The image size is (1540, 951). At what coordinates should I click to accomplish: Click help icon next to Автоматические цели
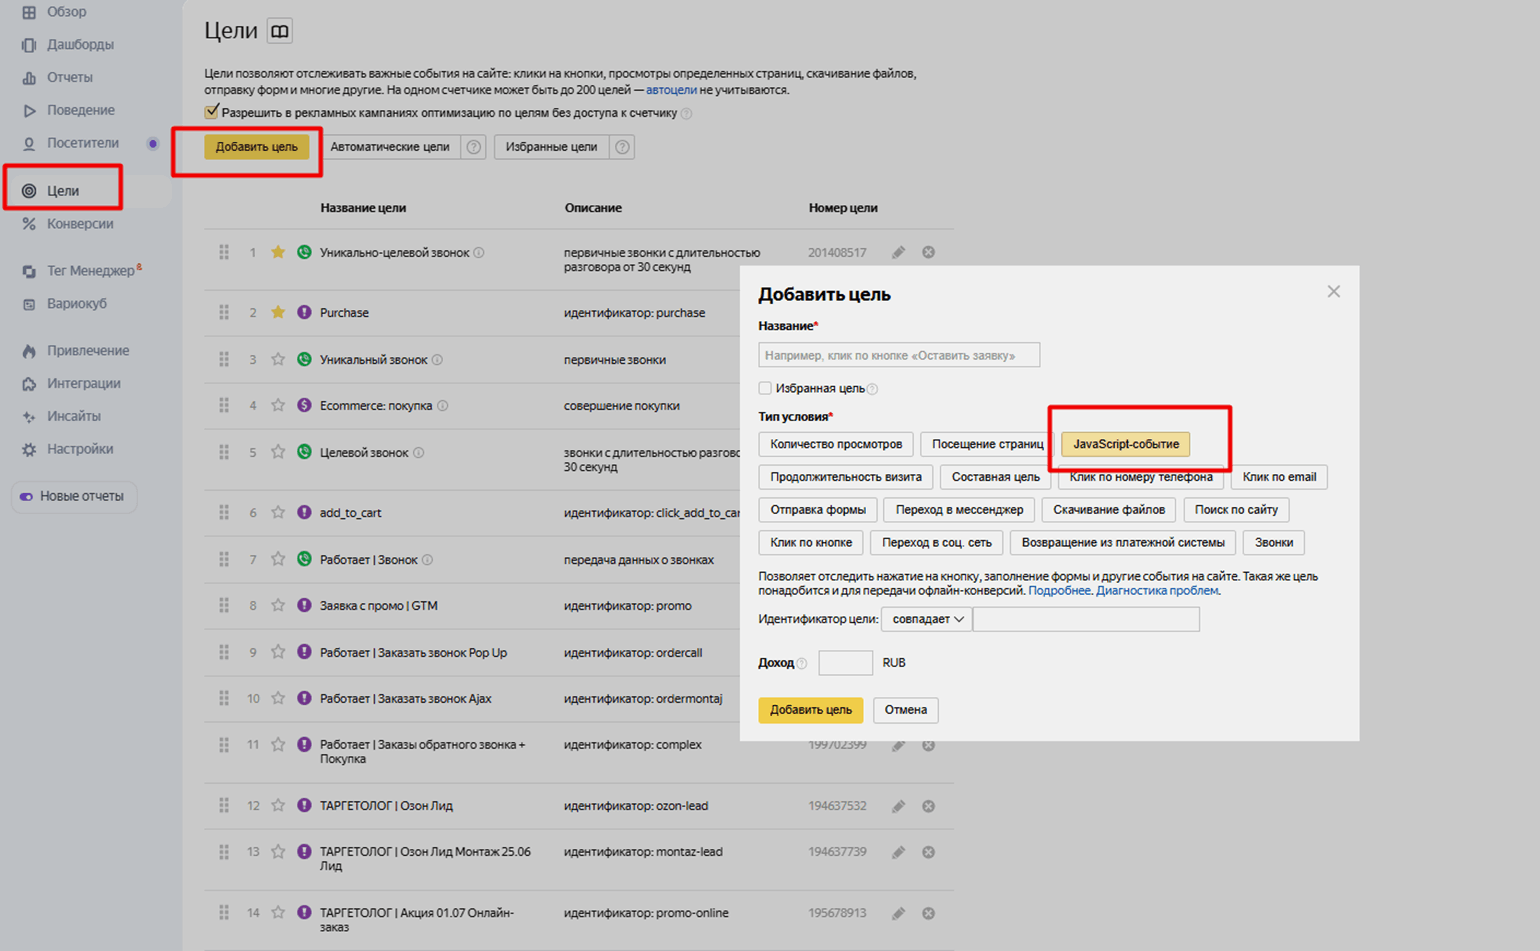(x=474, y=147)
